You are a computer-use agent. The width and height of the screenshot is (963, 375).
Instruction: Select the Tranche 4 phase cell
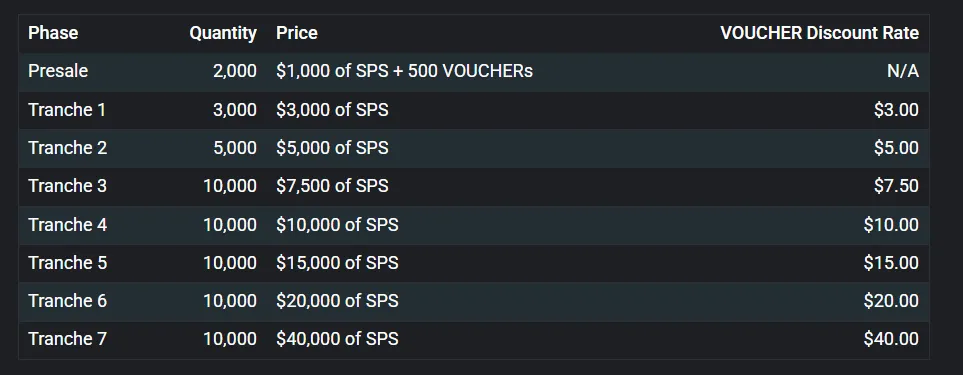click(x=68, y=225)
